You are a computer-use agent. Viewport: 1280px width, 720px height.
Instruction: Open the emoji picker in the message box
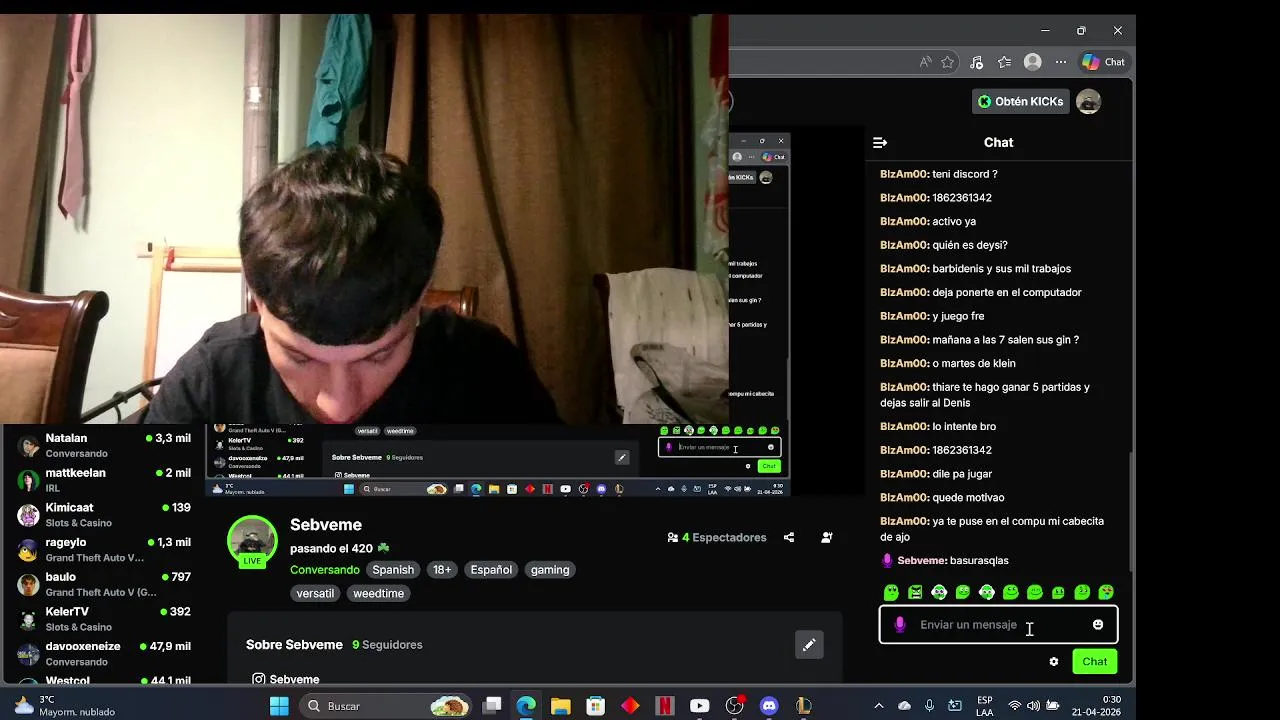[x=1098, y=625]
